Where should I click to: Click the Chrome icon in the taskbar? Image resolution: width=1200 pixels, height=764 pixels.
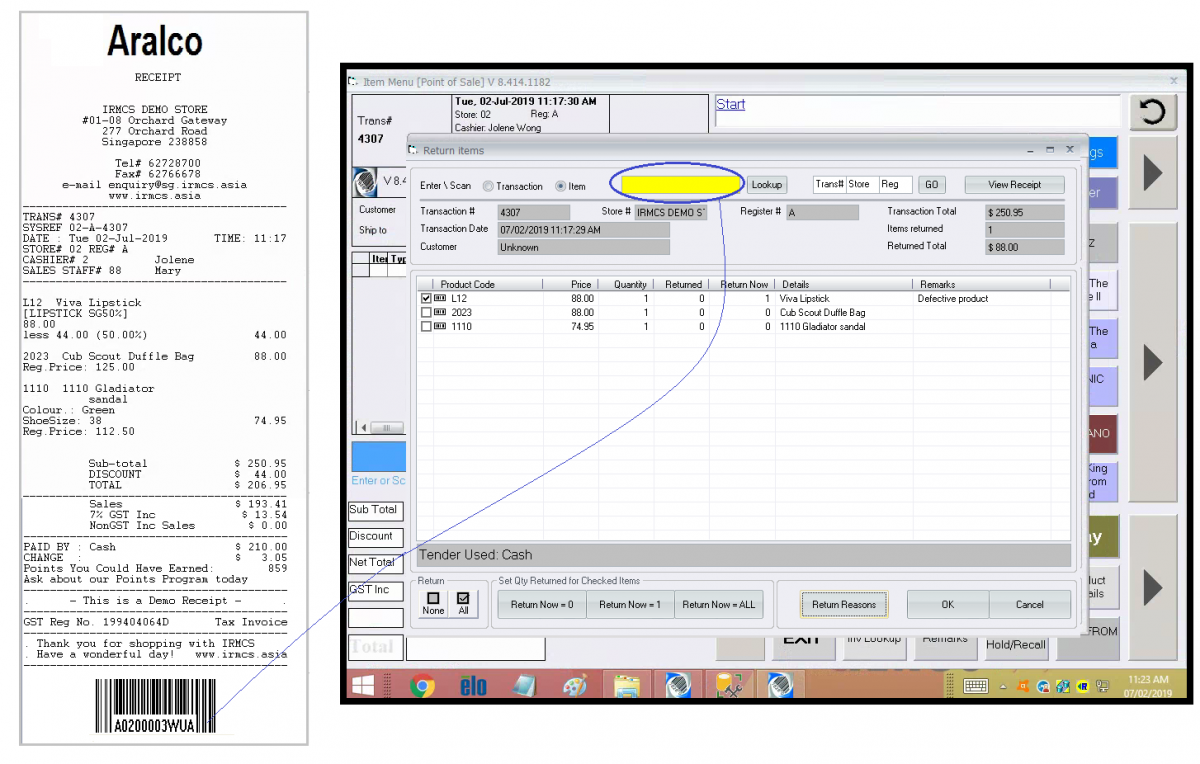pyautogui.click(x=423, y=686)
